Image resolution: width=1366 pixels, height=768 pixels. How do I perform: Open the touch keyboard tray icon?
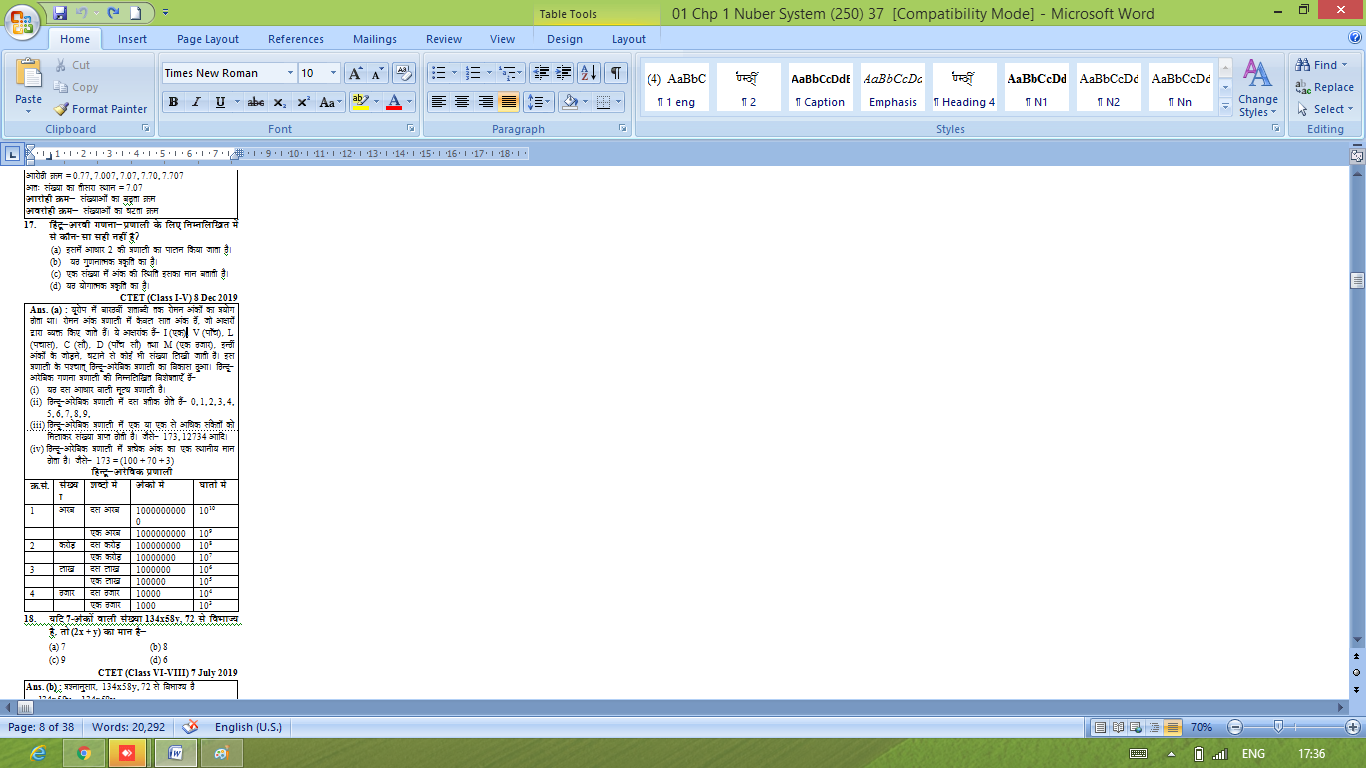click(x=1138, y=753)
